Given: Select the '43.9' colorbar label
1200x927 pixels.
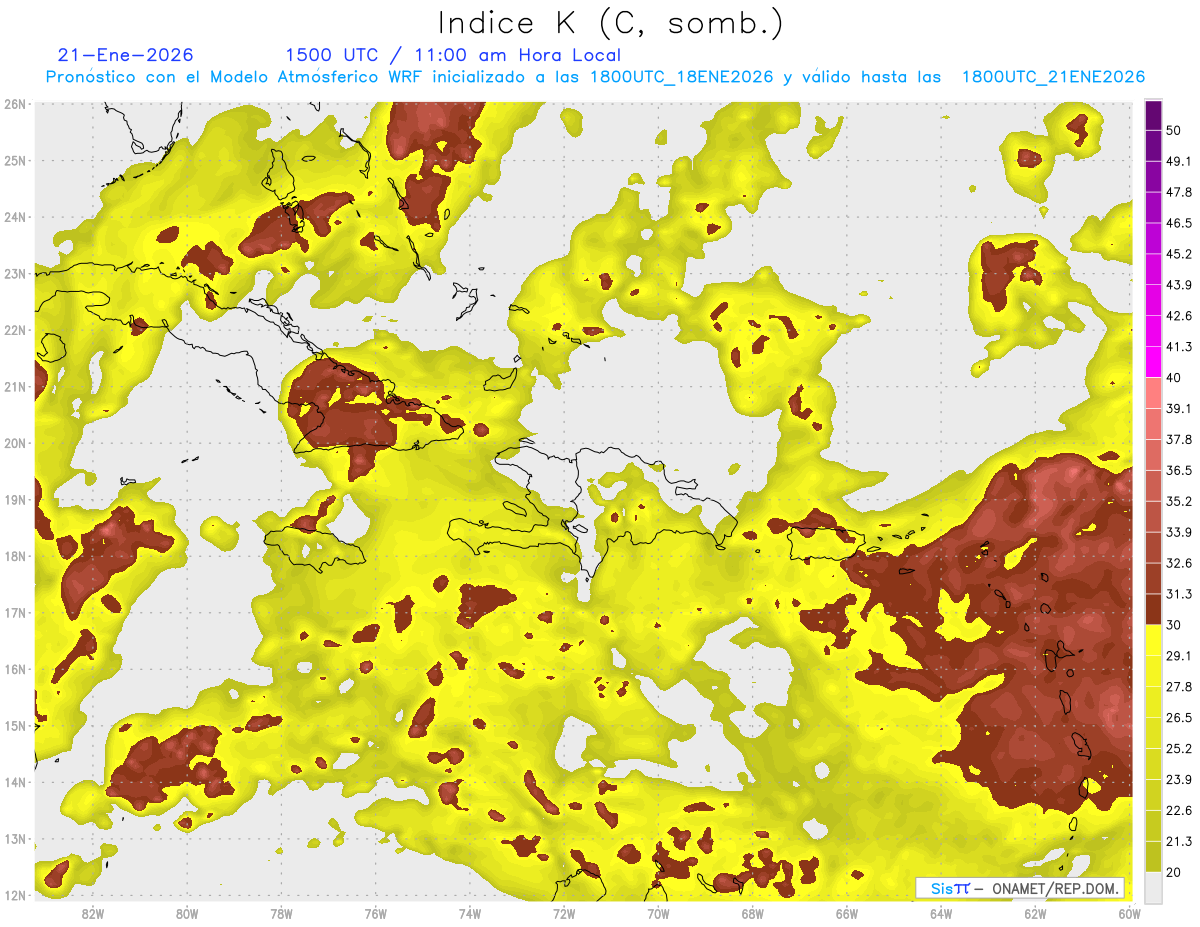Looking at the screenshot, I should 1179,285.
